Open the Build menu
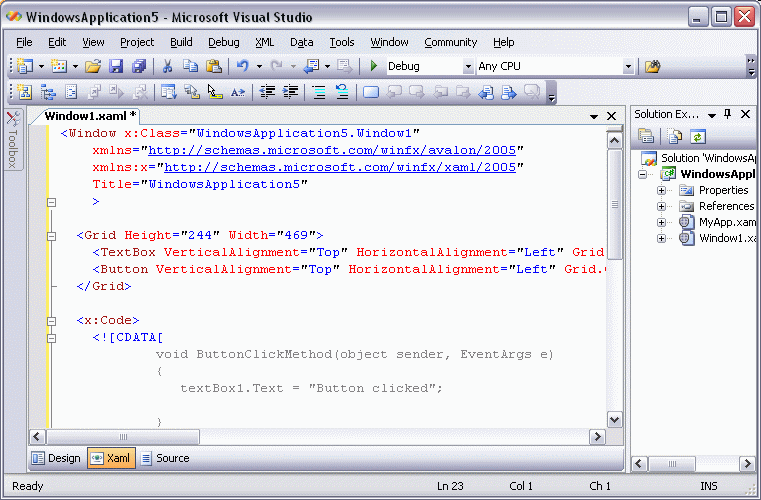Image resolution: width=761 pixels, height=500 pixels. [181, 42]
